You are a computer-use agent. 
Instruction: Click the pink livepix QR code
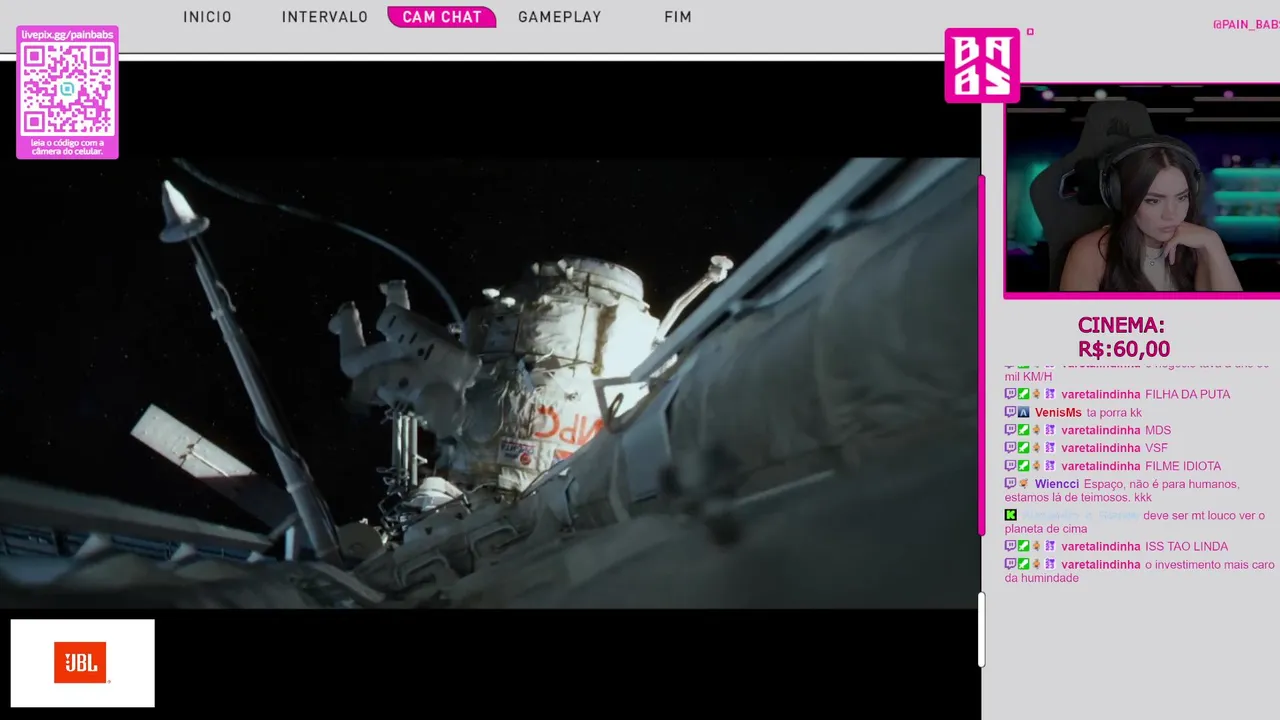[x=67, y=89]
